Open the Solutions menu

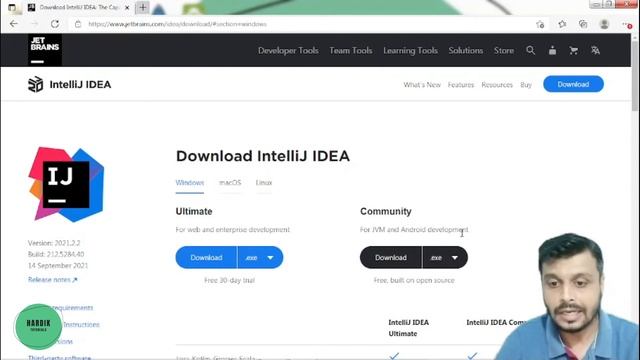point(466,50)
